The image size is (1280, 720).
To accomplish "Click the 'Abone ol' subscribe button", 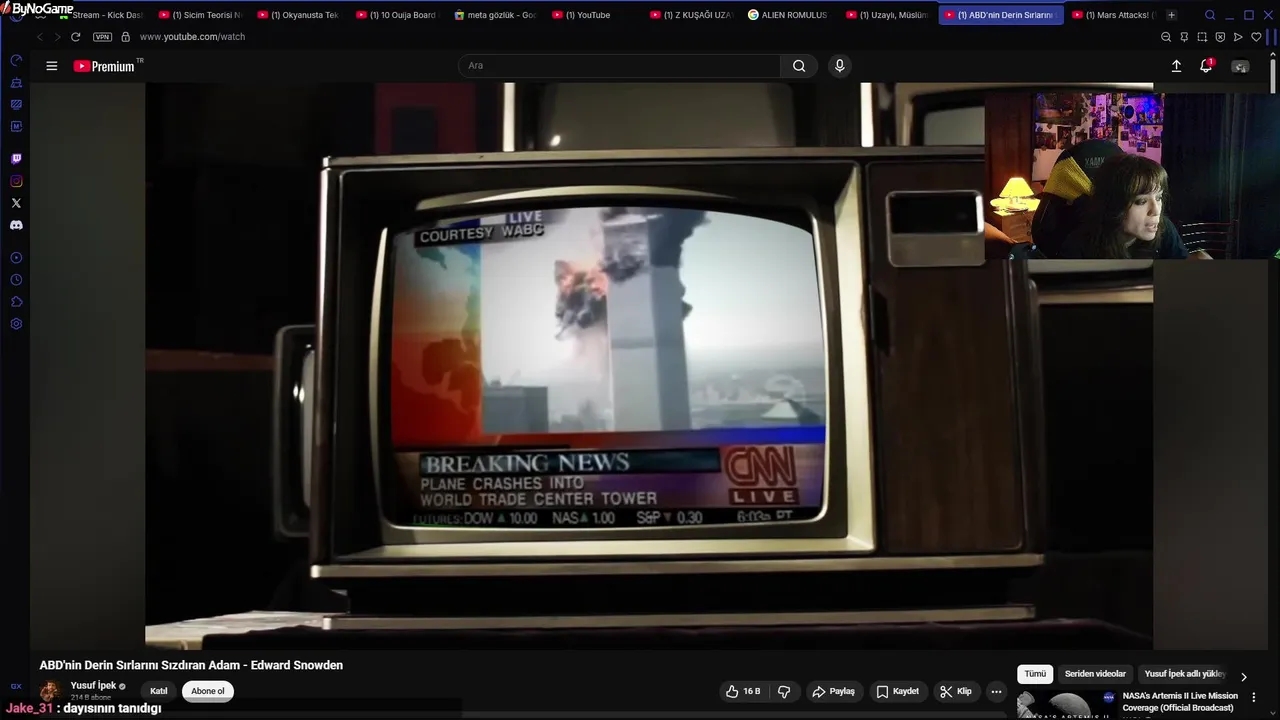I will coord(208,691).
